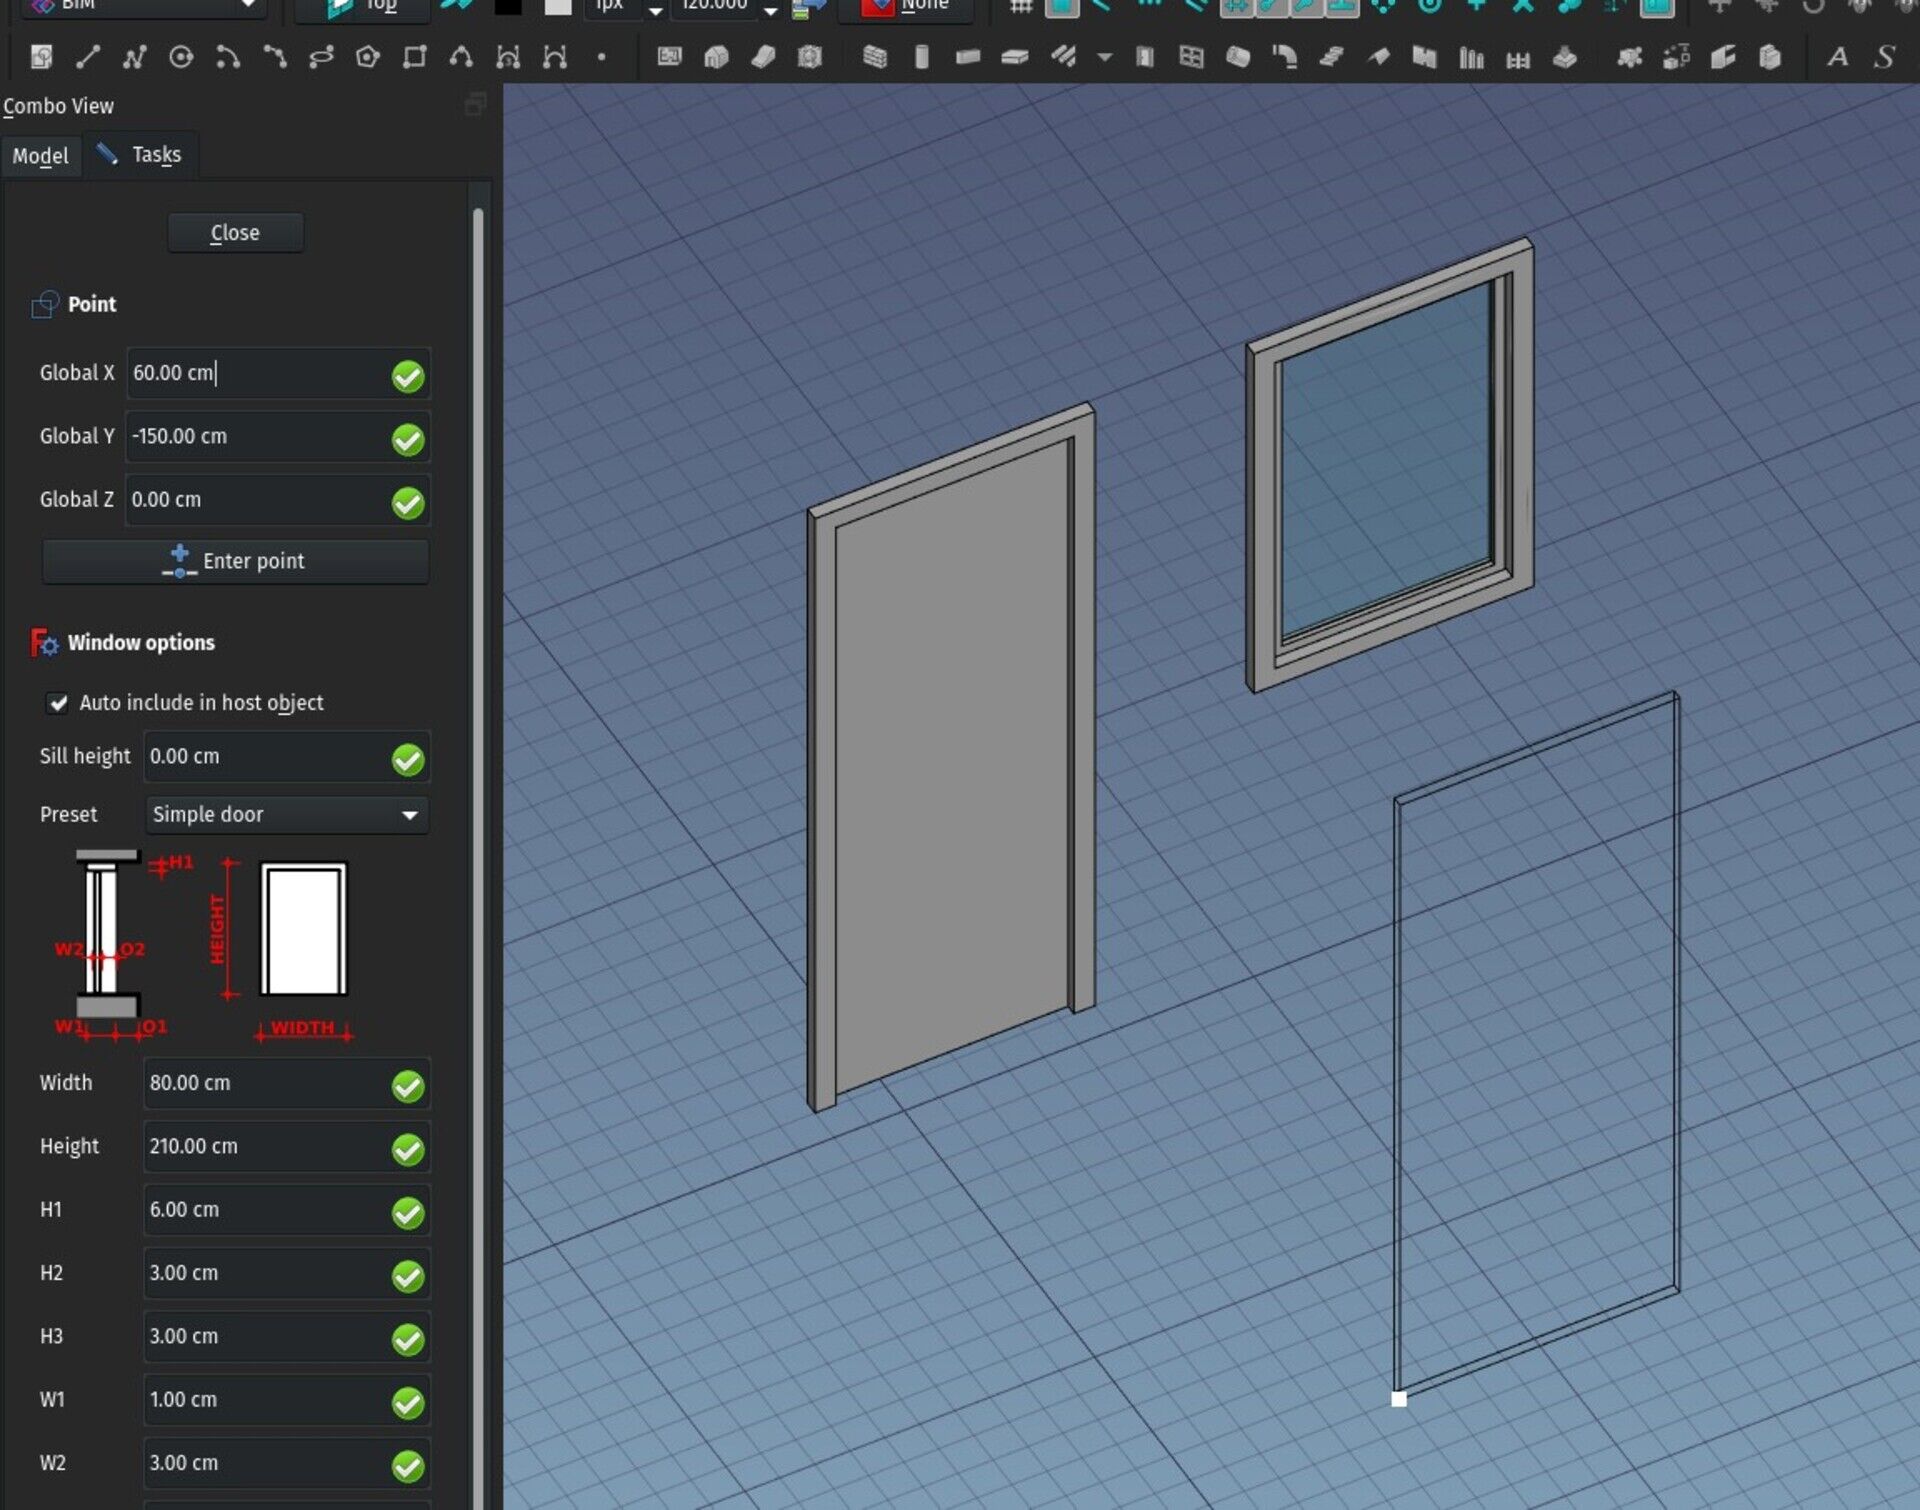Open the font size 120.000 dropdown arrow
The image size is (1920, 1510).
770,9
